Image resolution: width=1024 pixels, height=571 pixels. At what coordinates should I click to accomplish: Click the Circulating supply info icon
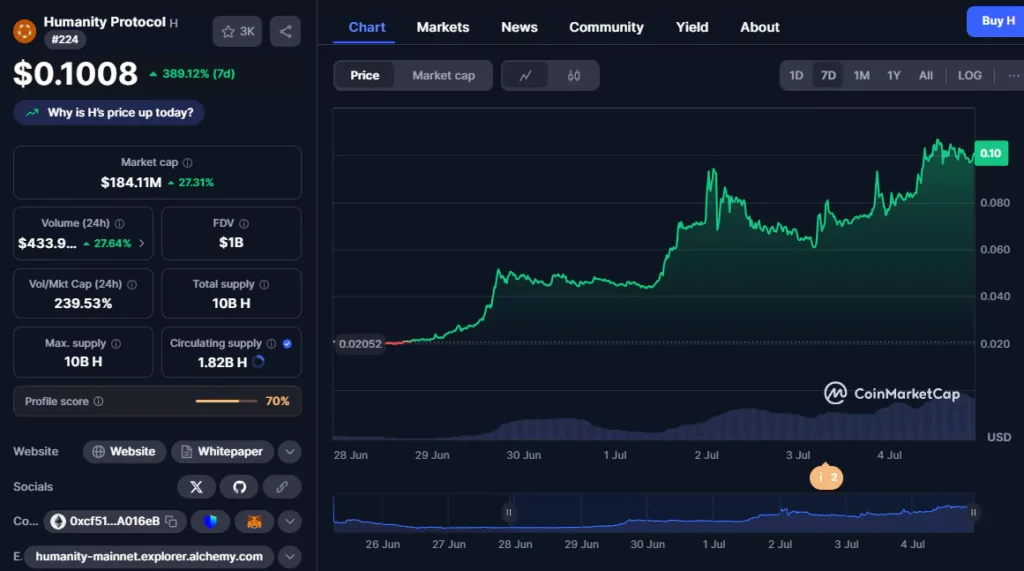point(271,344)
